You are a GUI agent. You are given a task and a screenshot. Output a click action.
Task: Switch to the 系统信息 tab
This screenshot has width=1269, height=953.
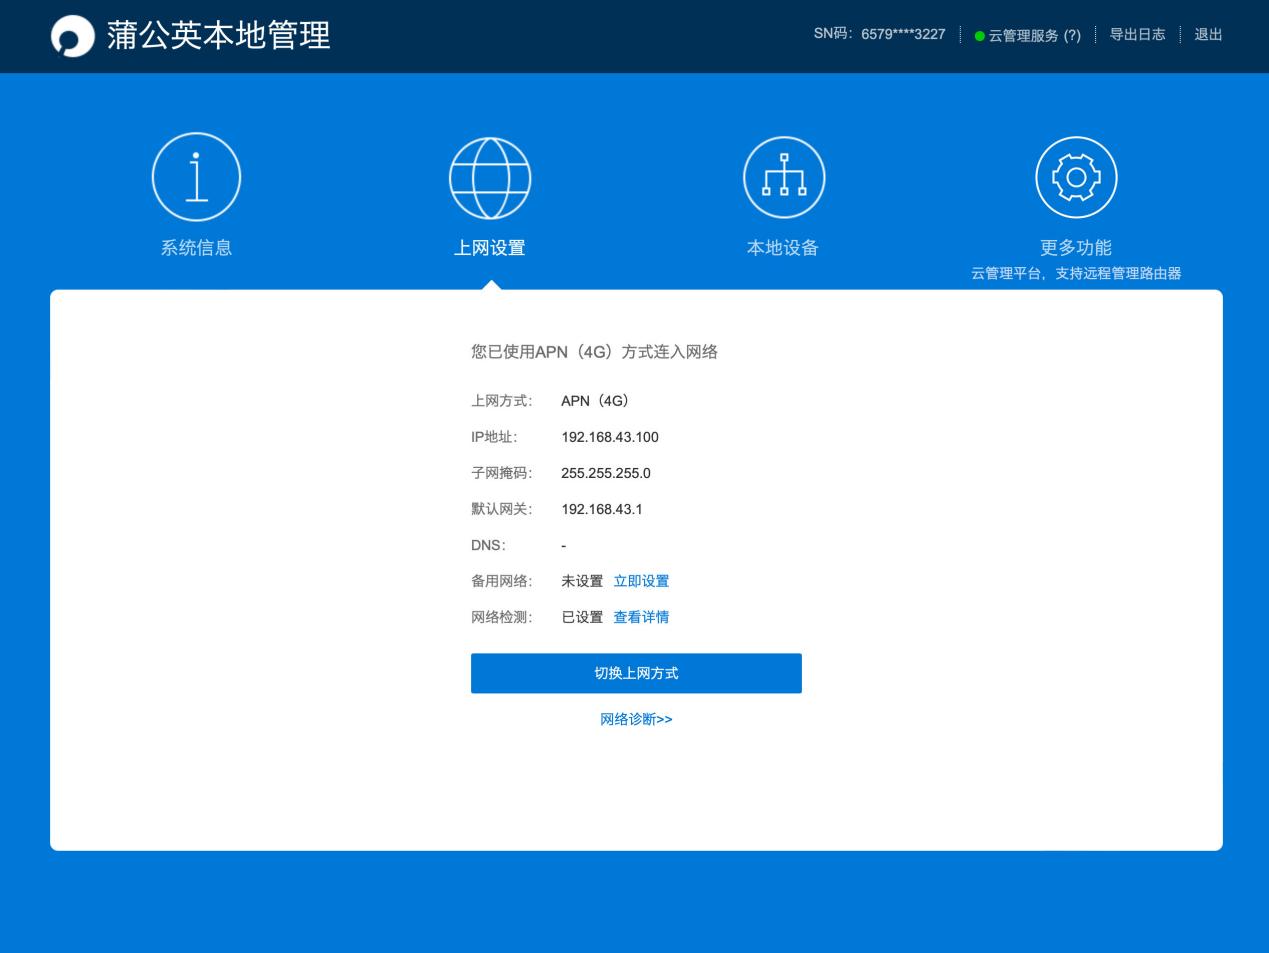pos(196,248)
